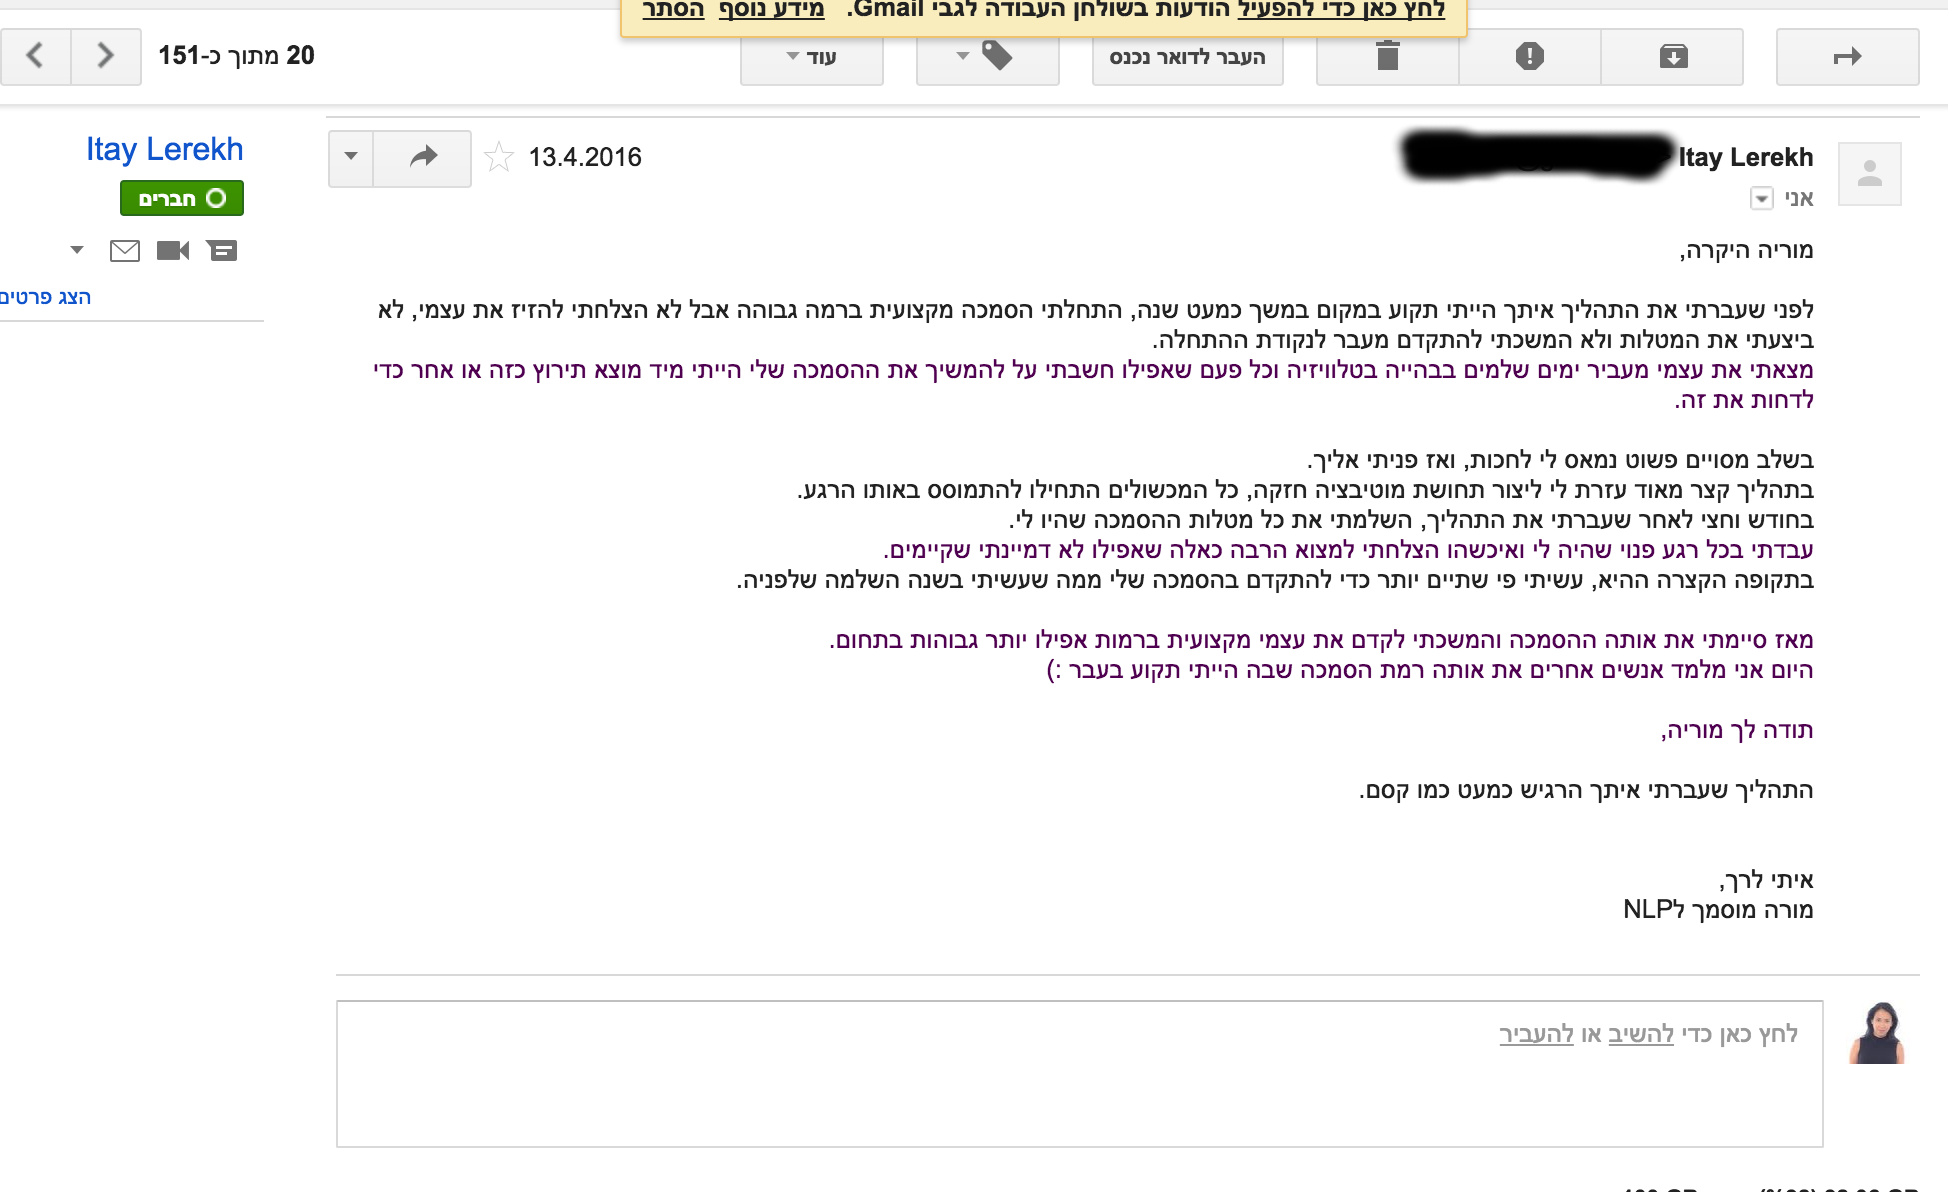
Task: Click the trash delete icon
Action: pyautogui.click(x=1387, y=57)
